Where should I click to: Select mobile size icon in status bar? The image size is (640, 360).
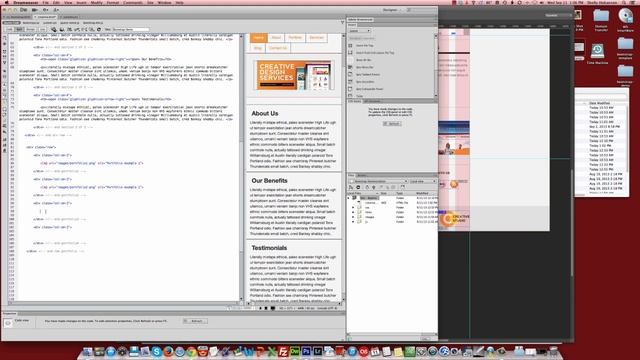(x=261, y=308)
